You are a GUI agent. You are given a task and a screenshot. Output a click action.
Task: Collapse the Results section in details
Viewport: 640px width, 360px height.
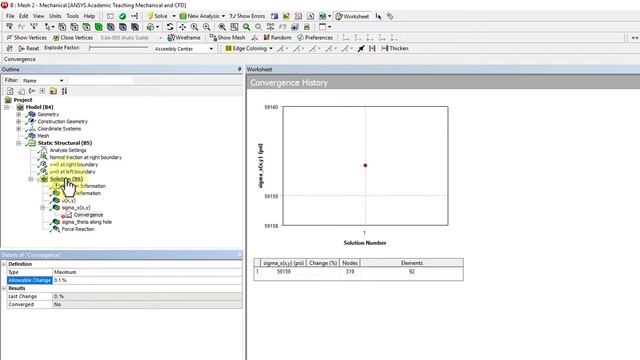click(x=4, y=288)
